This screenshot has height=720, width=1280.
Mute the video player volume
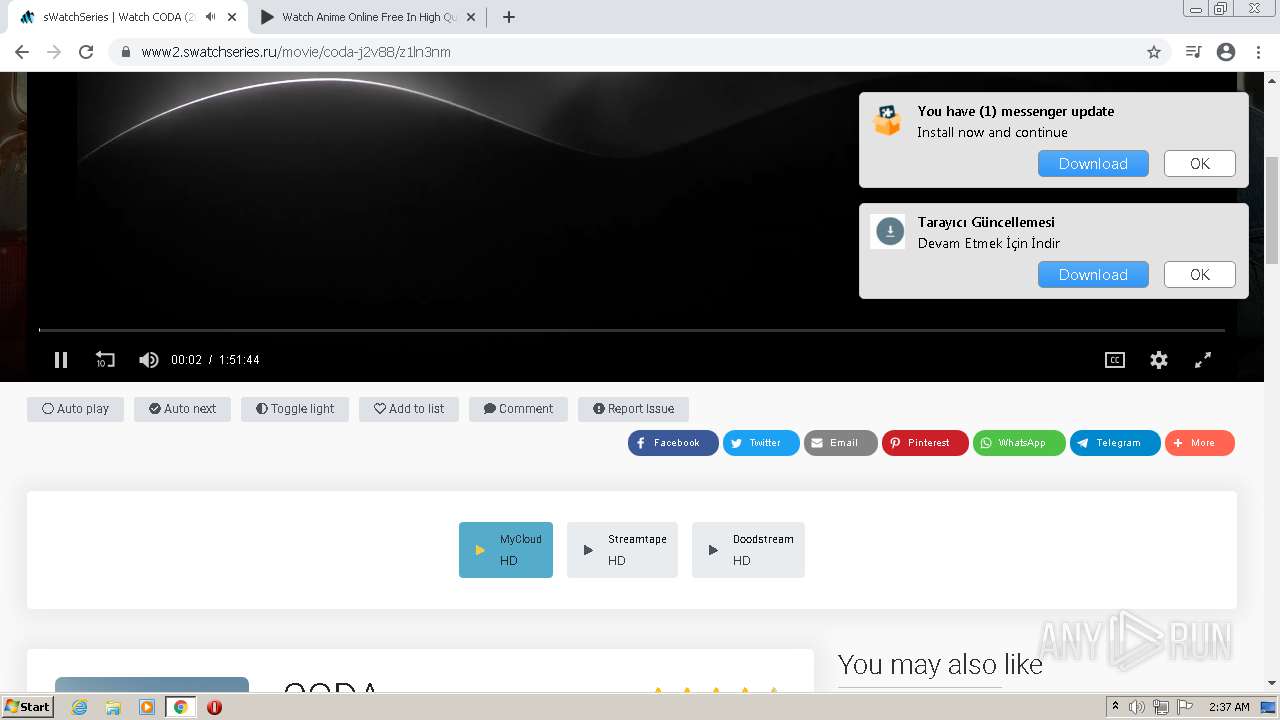point(148,360)
